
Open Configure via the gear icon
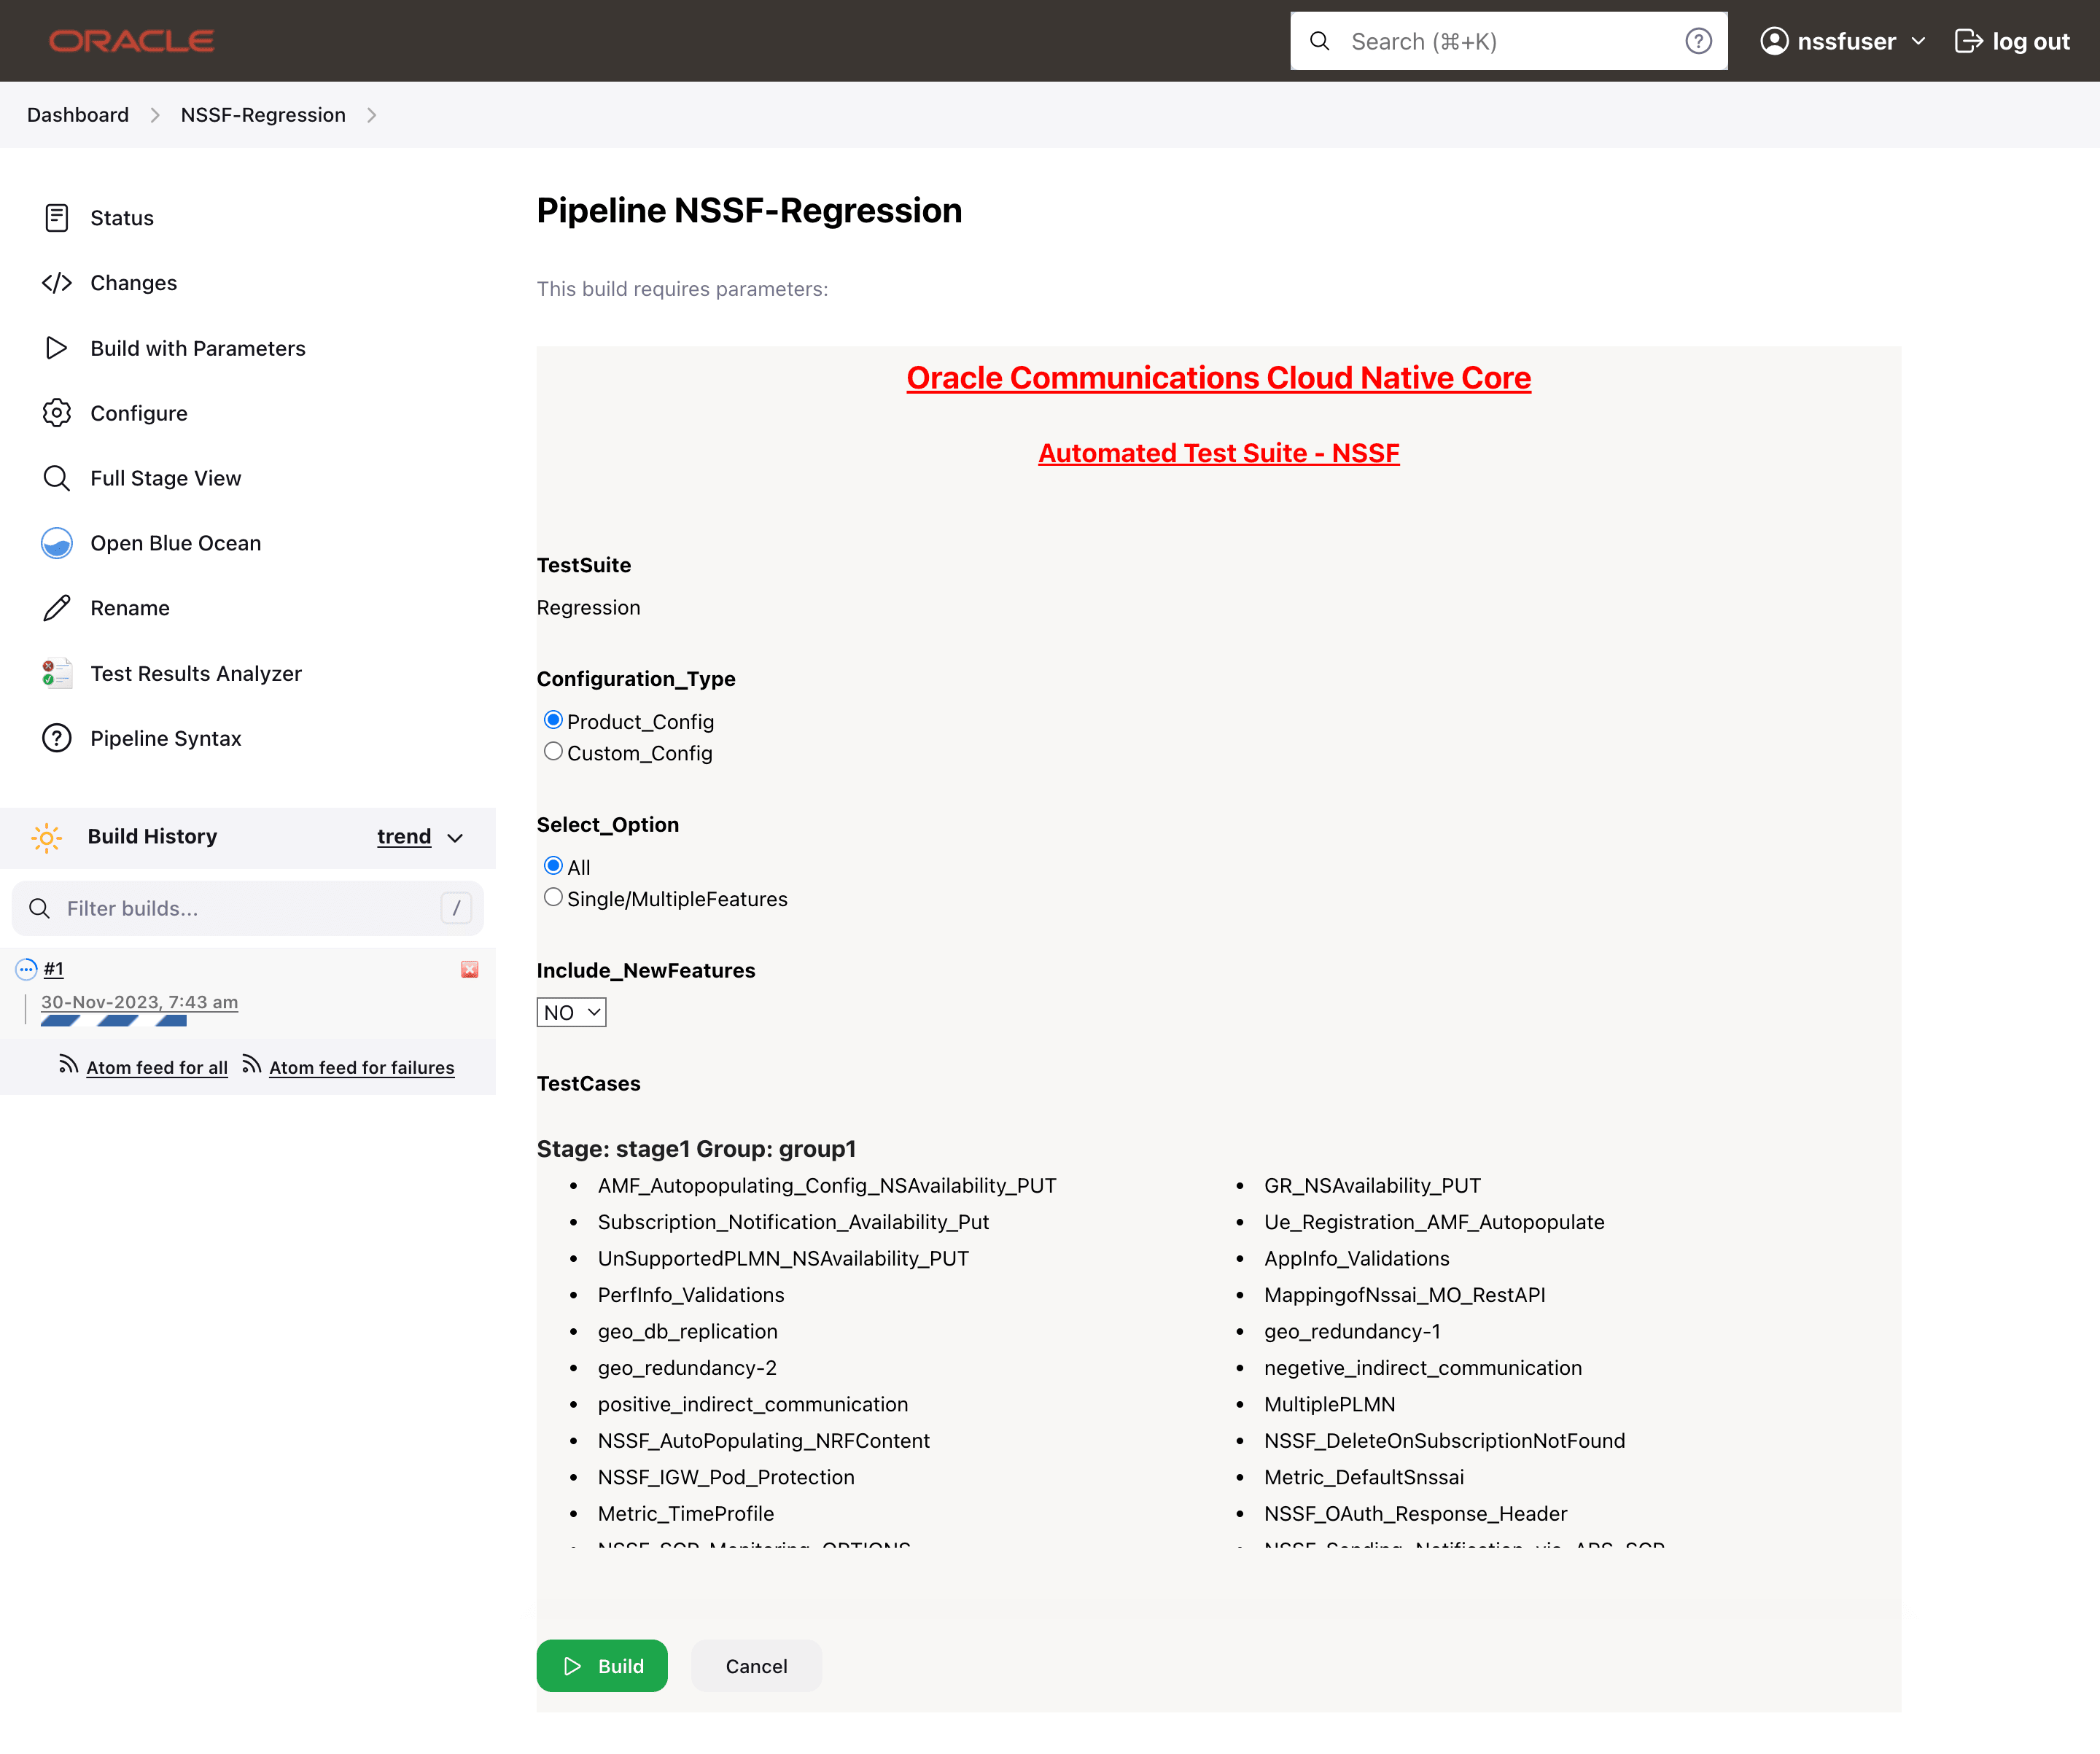(57, 413)
